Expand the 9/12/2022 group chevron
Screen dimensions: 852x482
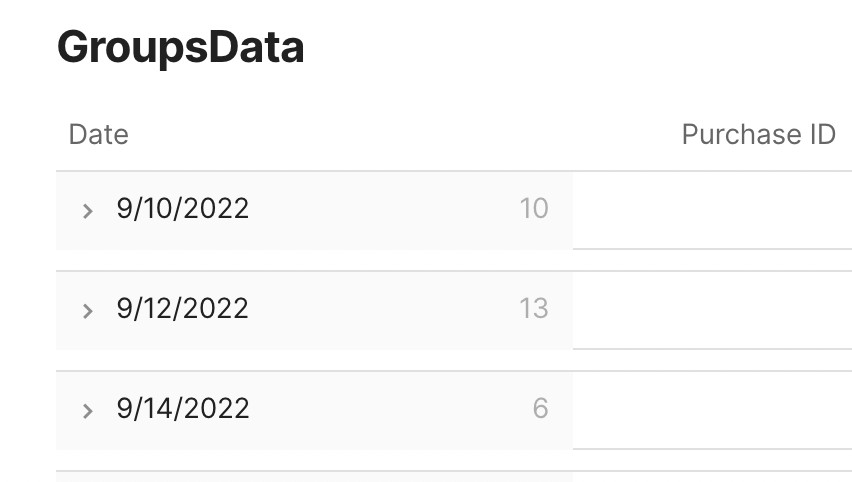tap(87, 311)
